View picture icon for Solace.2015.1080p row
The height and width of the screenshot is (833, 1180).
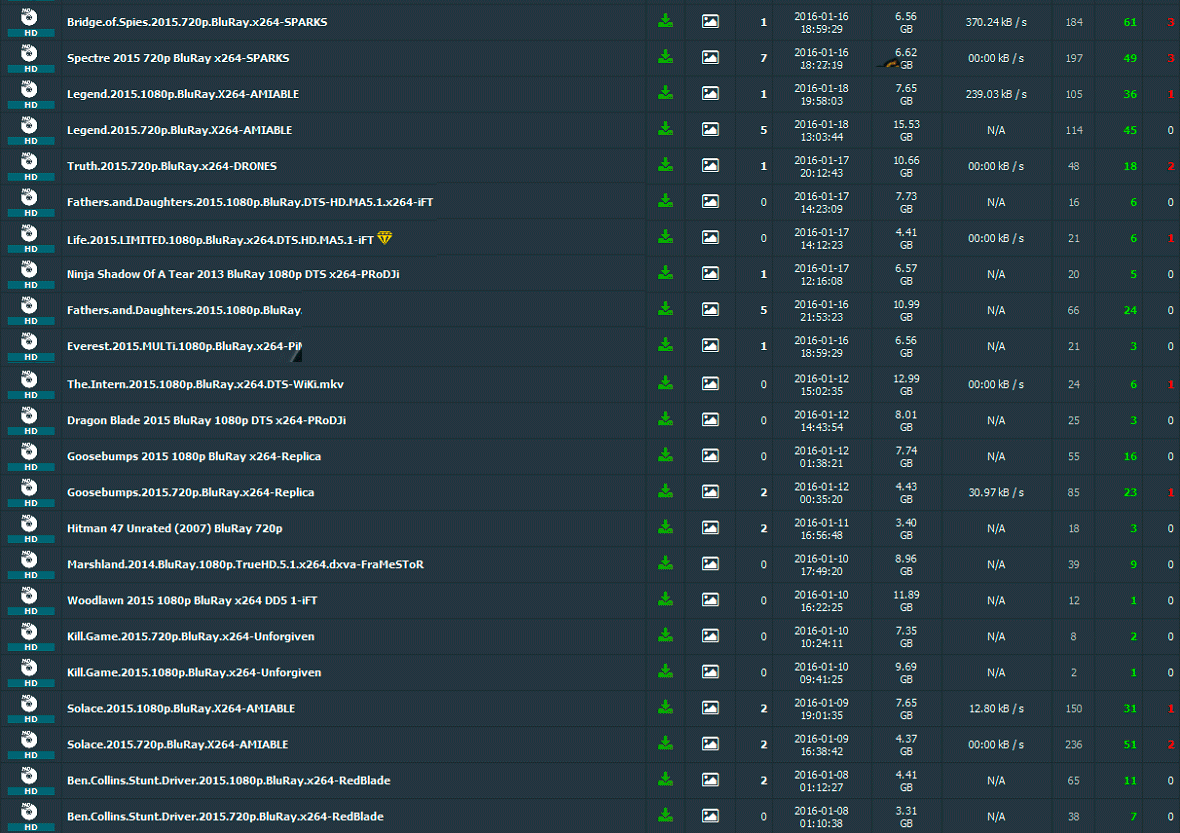(710, 708)
